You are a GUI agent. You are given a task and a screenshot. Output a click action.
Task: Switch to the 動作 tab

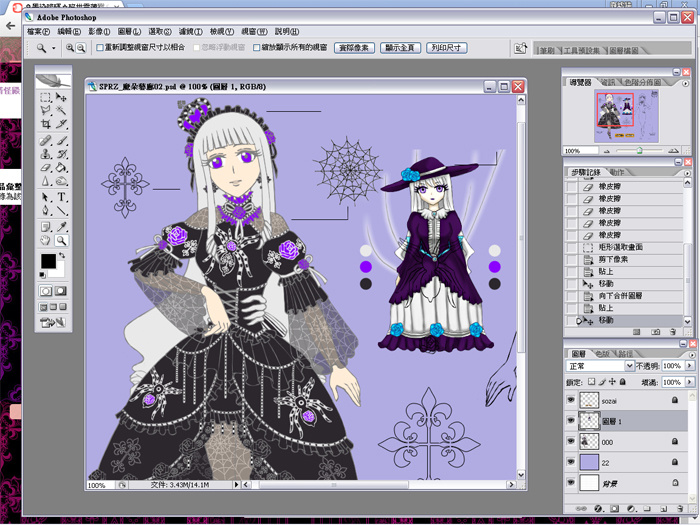(x=616, y=172)
